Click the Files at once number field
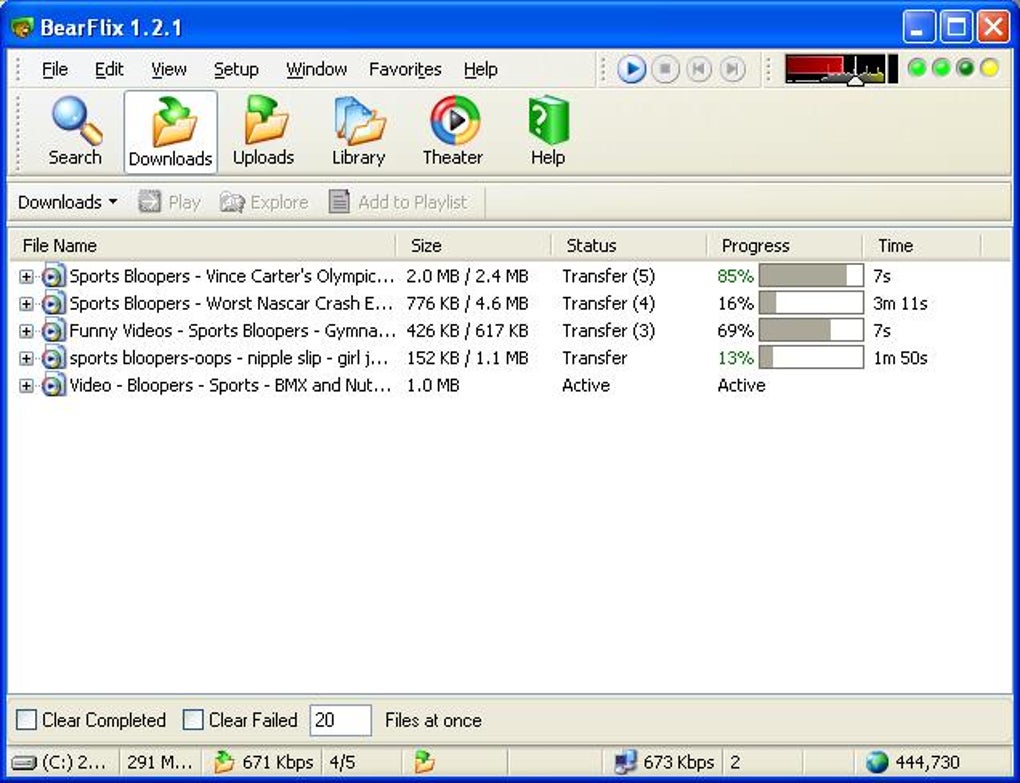This screenshot has width=1020, height=783. tap(340, 721)
